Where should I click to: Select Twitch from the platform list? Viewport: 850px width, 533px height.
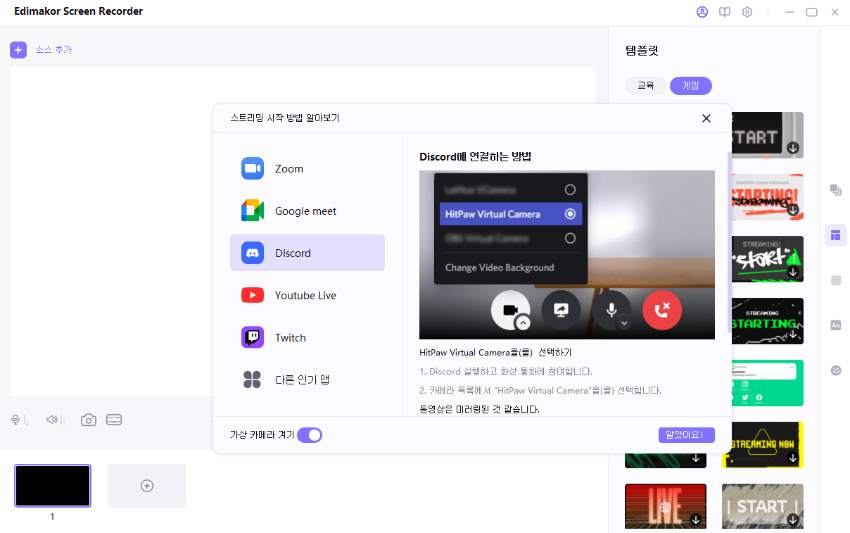pos(307,337)
